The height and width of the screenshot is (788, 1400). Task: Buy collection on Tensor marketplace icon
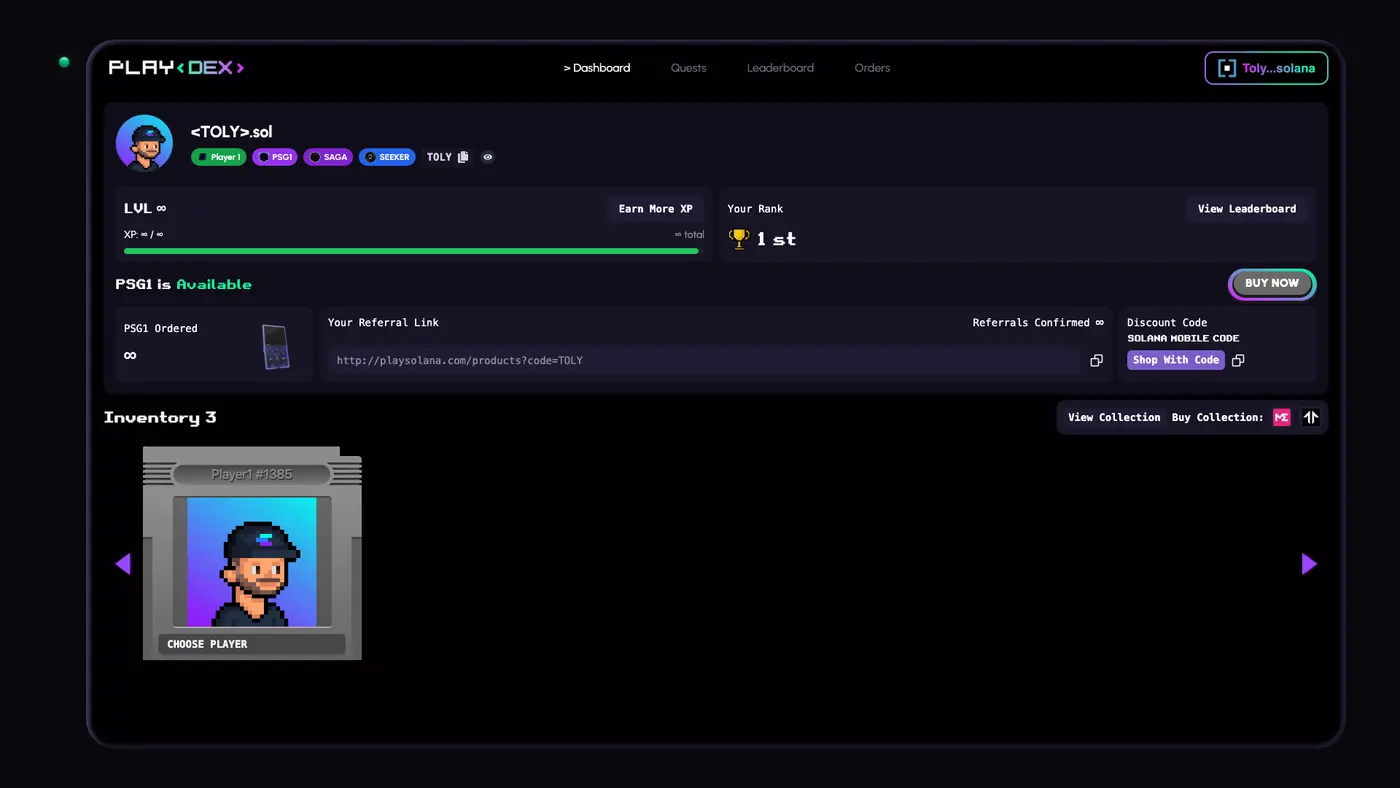[x=1311, y=417]
